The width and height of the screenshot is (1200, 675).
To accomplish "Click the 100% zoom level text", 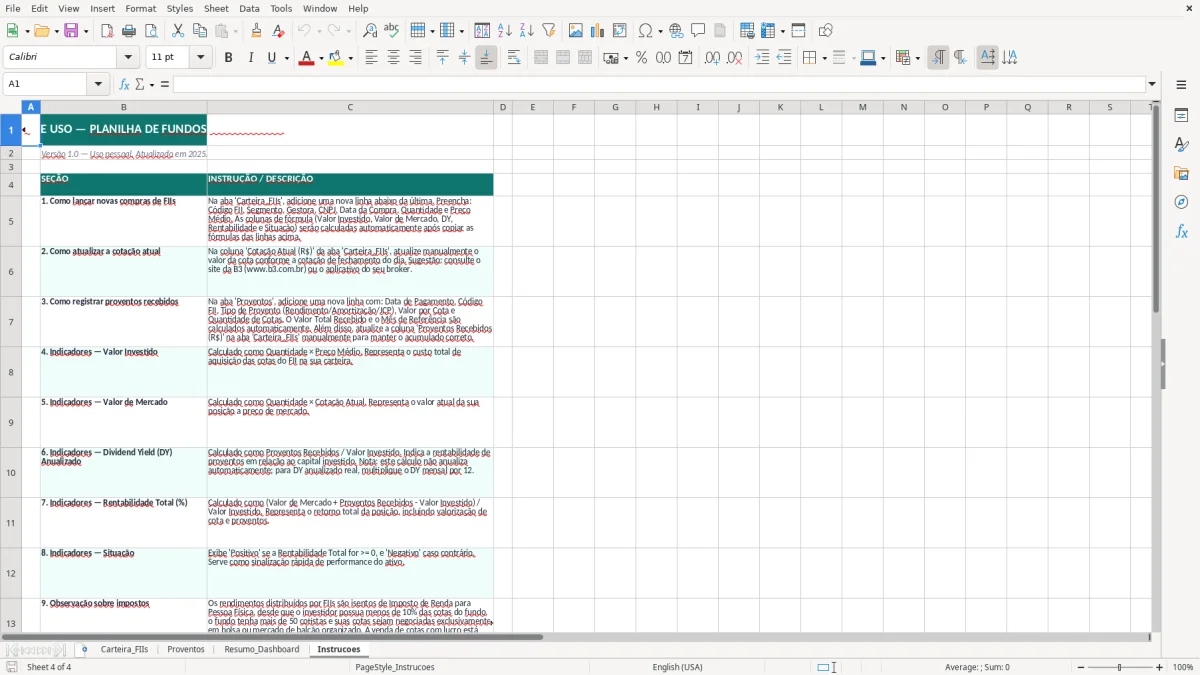I will [1183, 667].
